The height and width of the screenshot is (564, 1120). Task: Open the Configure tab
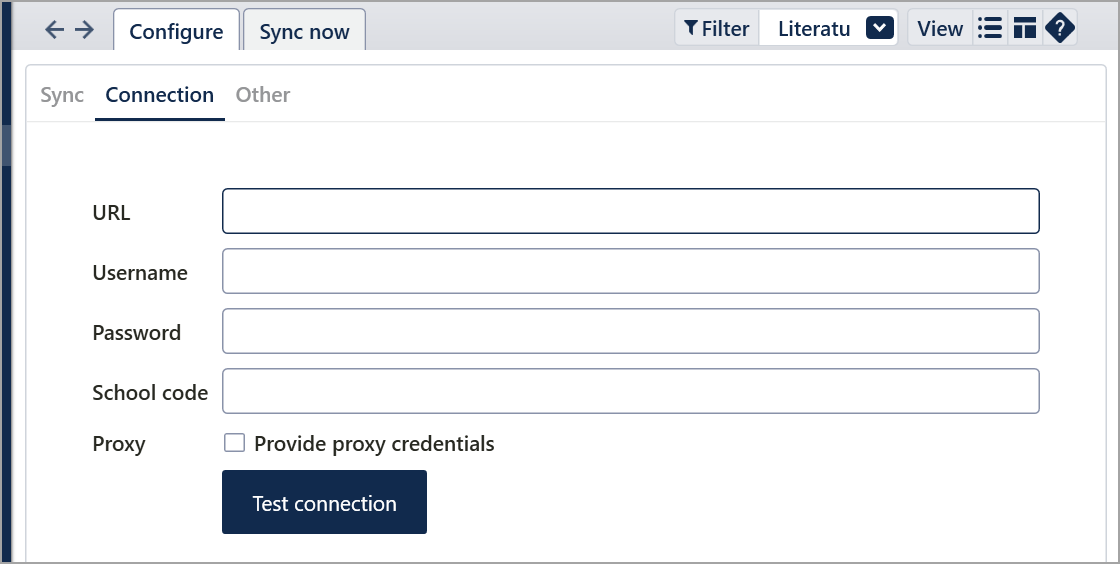click(176, 31)
